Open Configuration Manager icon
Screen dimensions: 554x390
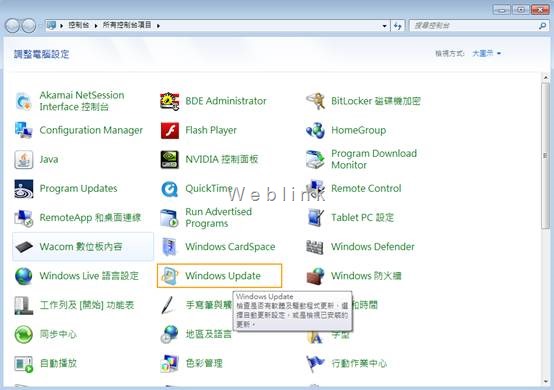pyautogui.click(x=24, y=130)
